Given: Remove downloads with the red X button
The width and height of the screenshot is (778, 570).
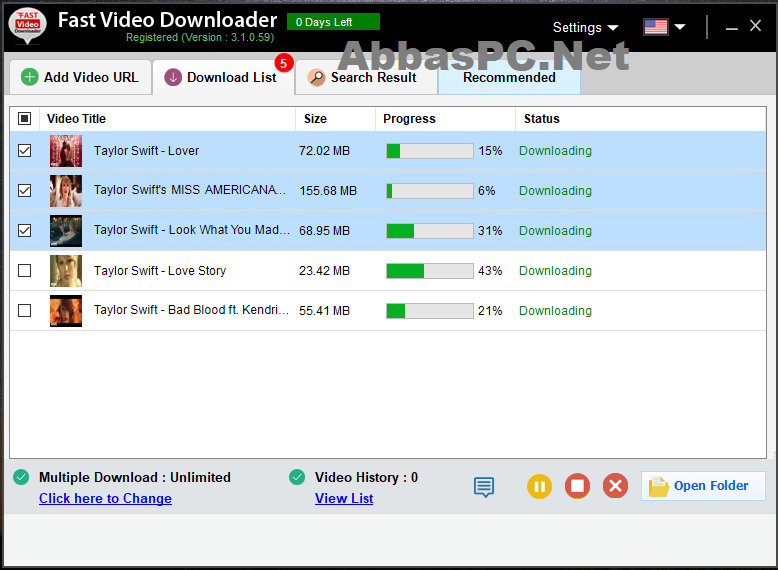Looking at the screenshot, I should point(615,486).
